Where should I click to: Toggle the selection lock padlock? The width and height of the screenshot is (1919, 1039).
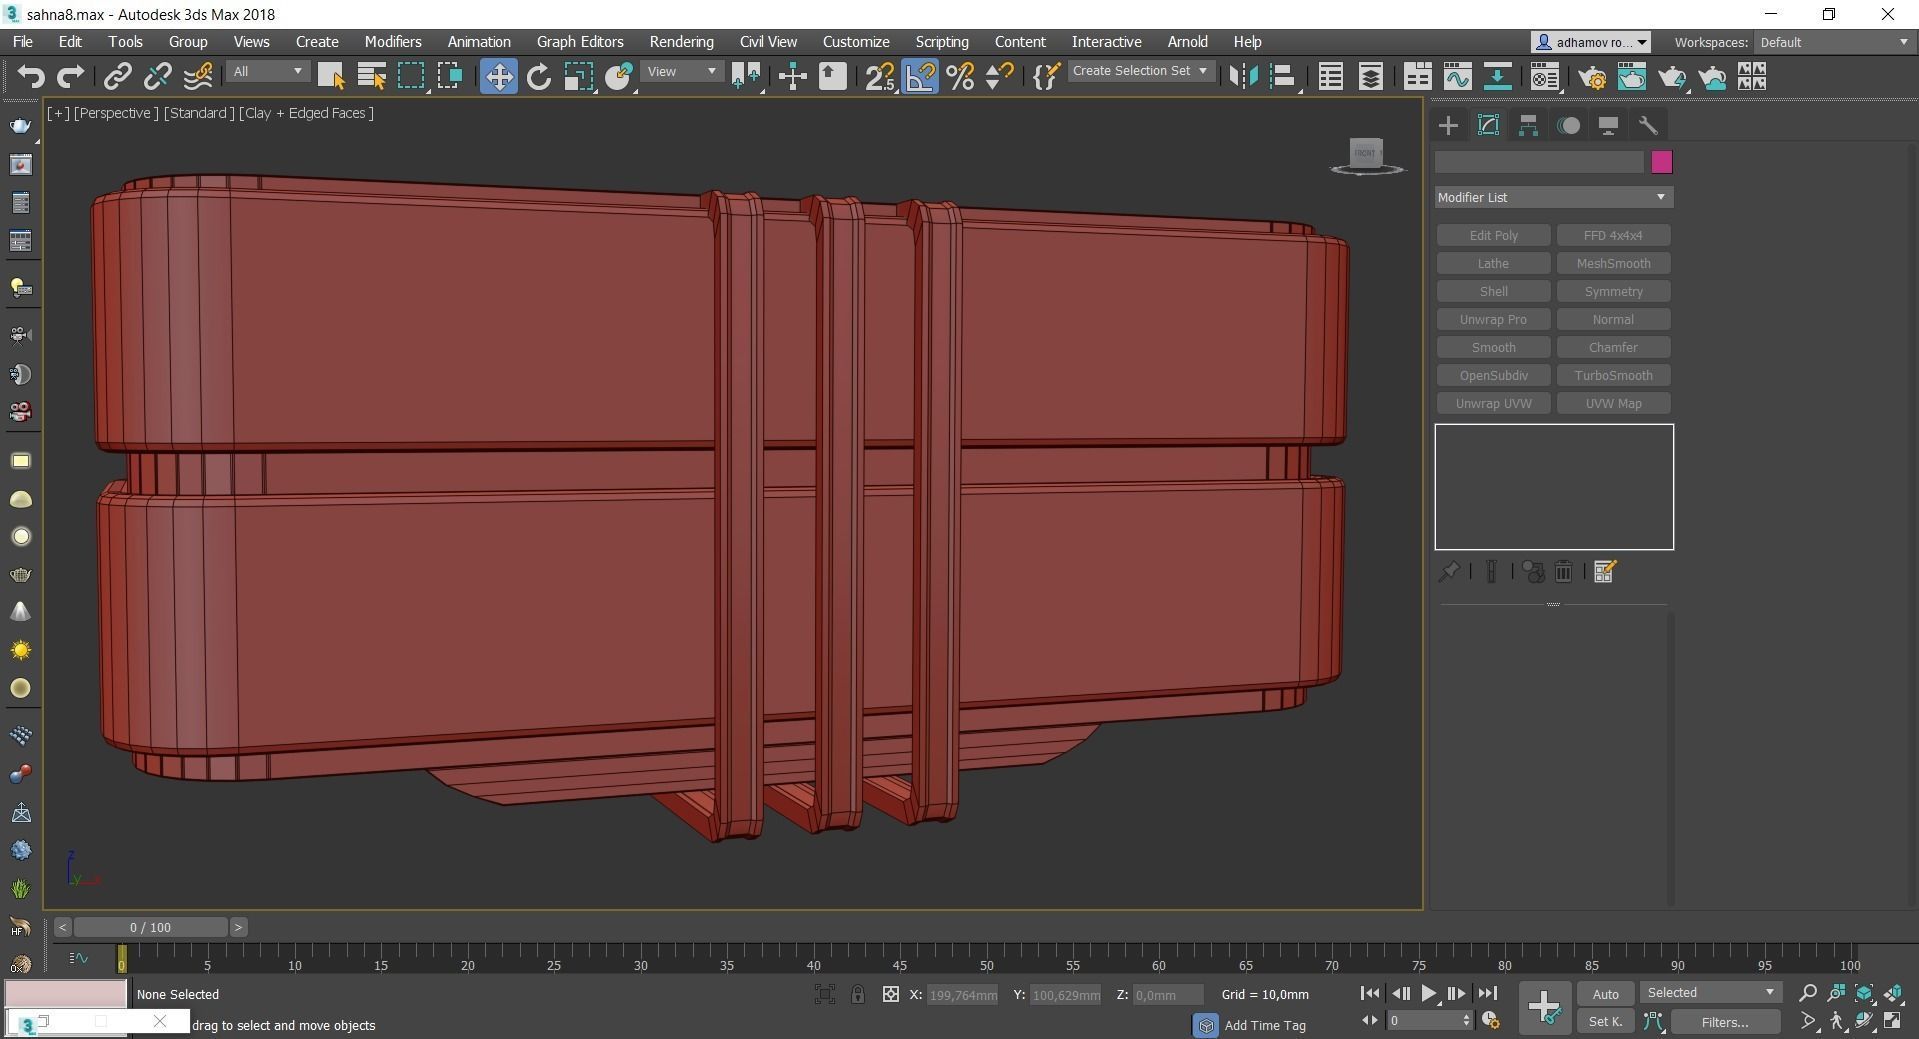pyautogui.click(x=857, y=994)
